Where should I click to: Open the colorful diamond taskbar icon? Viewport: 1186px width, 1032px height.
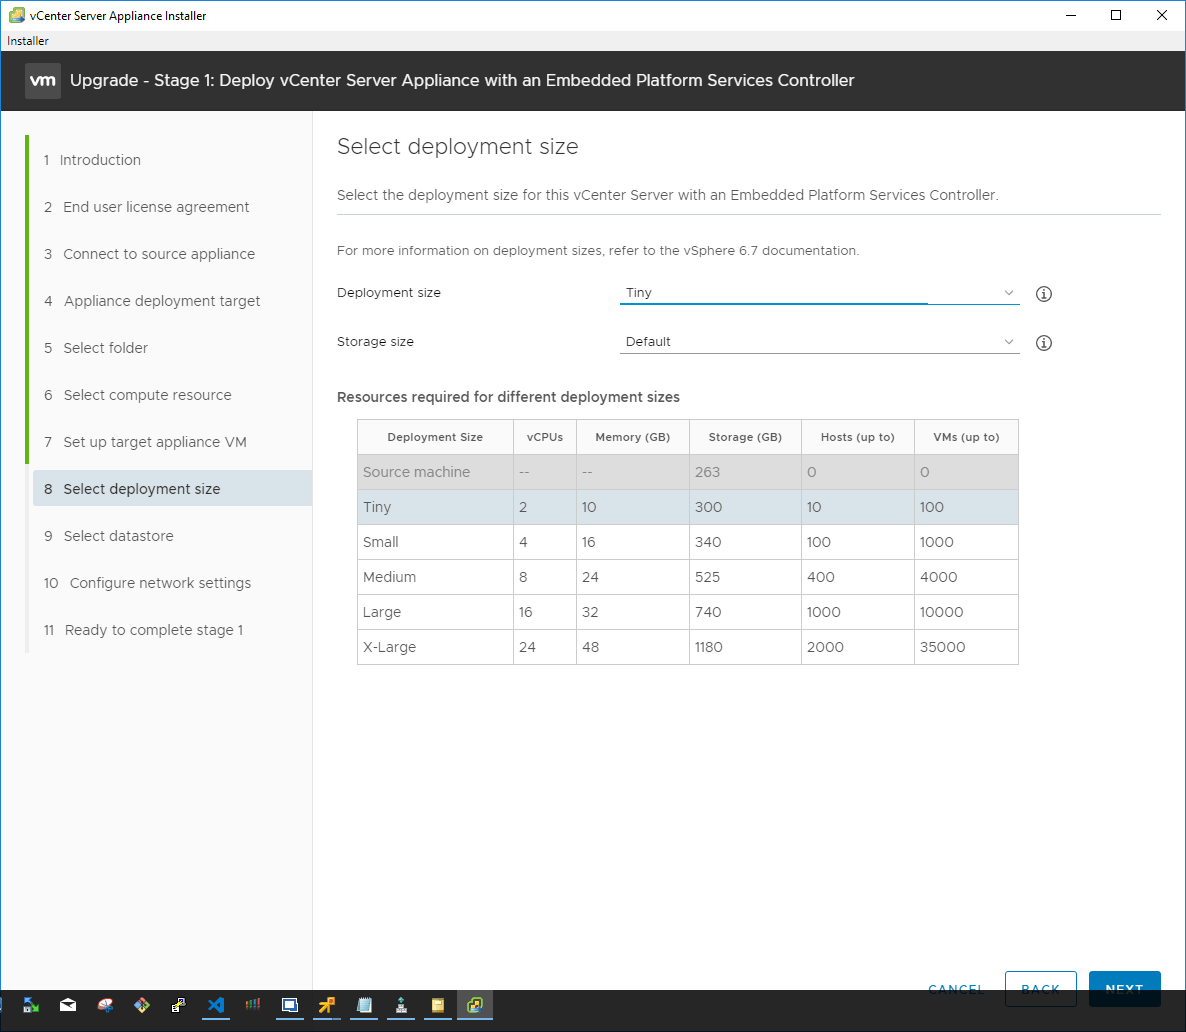coord(141,1005)
